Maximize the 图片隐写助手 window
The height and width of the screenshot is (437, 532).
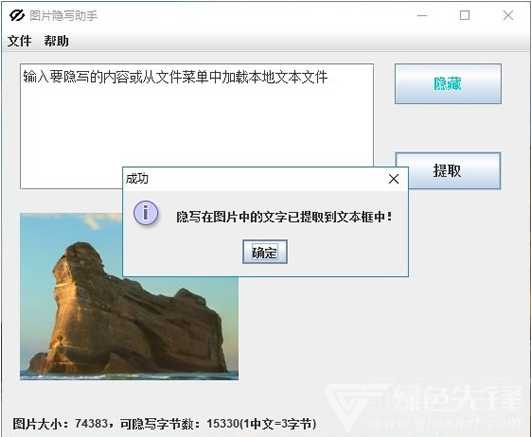tap(464, 15)
